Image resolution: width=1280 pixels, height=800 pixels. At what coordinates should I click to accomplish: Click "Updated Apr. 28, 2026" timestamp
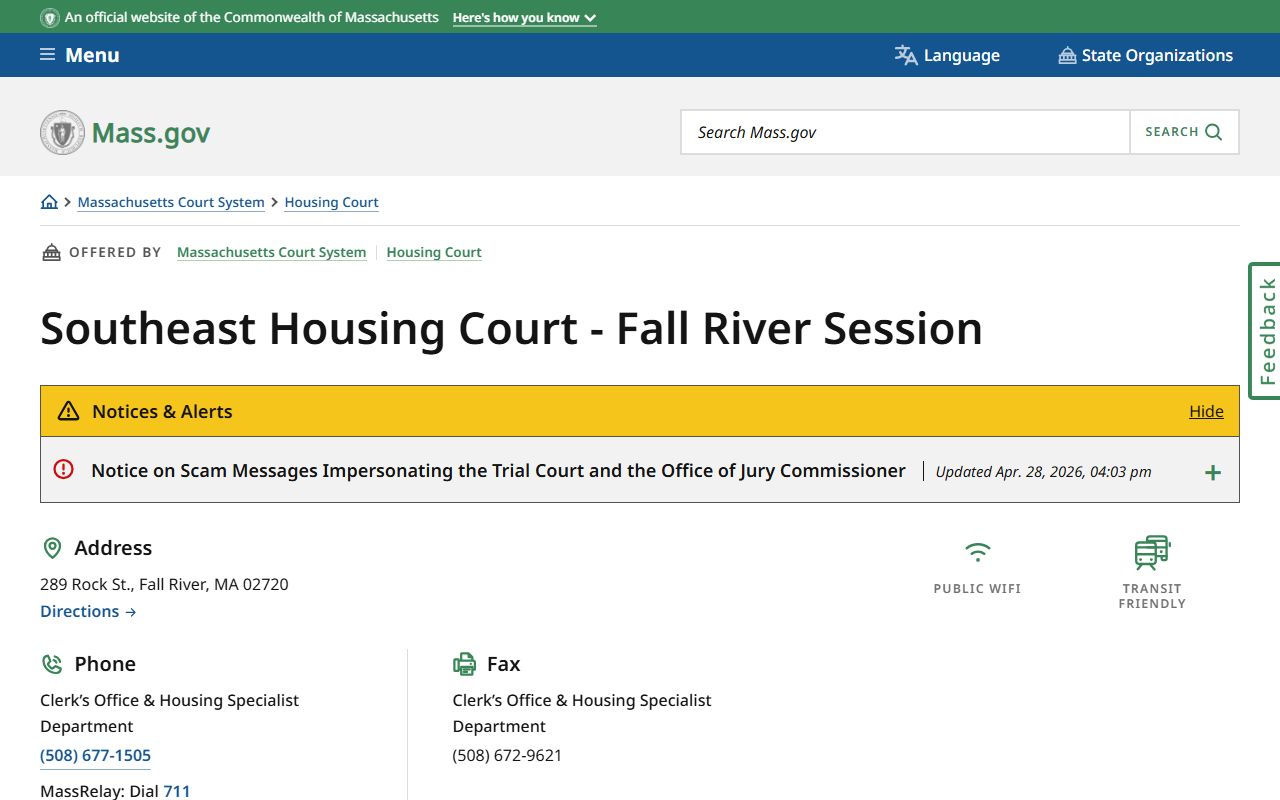click(x=1043, y=472)
